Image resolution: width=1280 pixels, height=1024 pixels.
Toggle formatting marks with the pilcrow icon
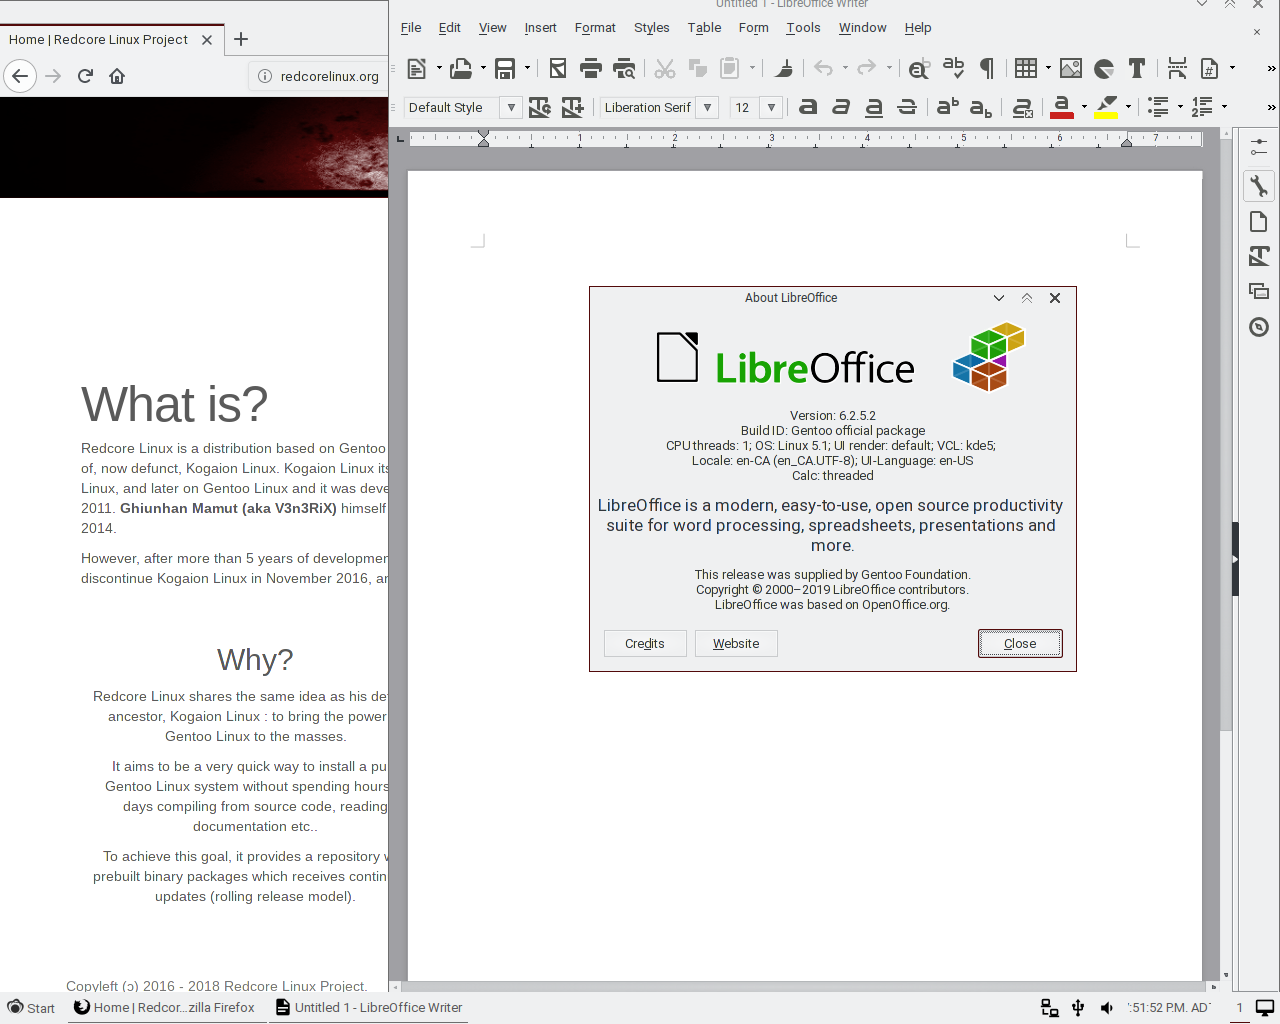point(987,68)
